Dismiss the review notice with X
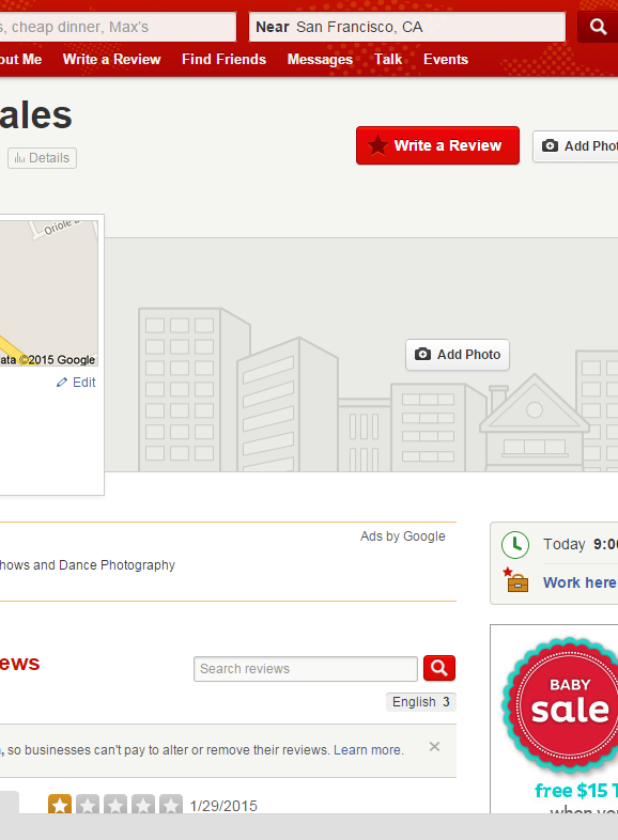 click(434, 747)
